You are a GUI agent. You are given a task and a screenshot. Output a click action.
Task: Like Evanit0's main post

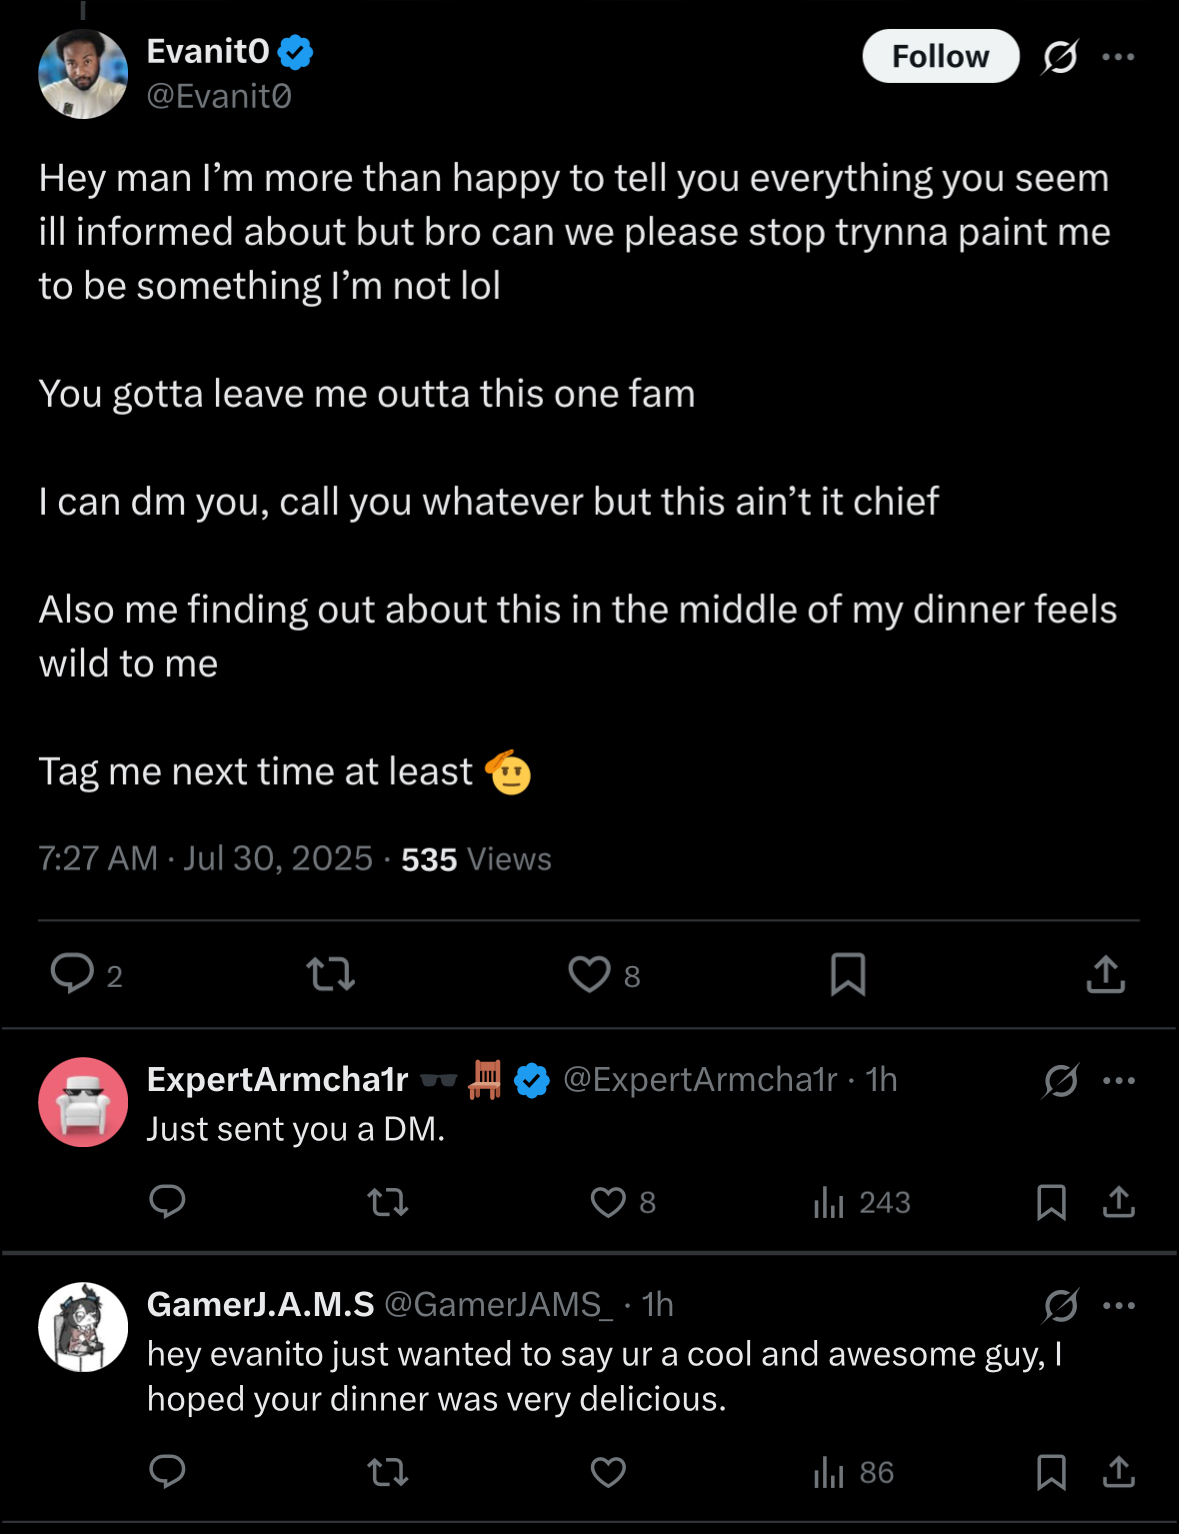(x=589, y=973)
